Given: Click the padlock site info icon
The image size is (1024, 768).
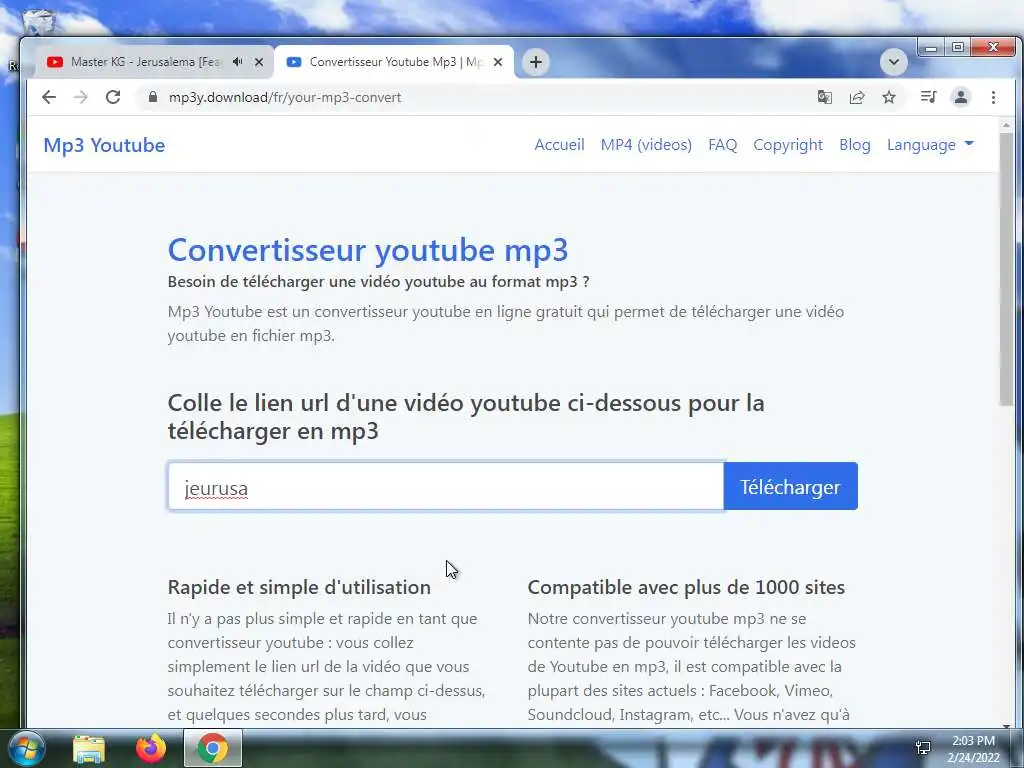Looking at the screenshot, I should coord(153,97).
